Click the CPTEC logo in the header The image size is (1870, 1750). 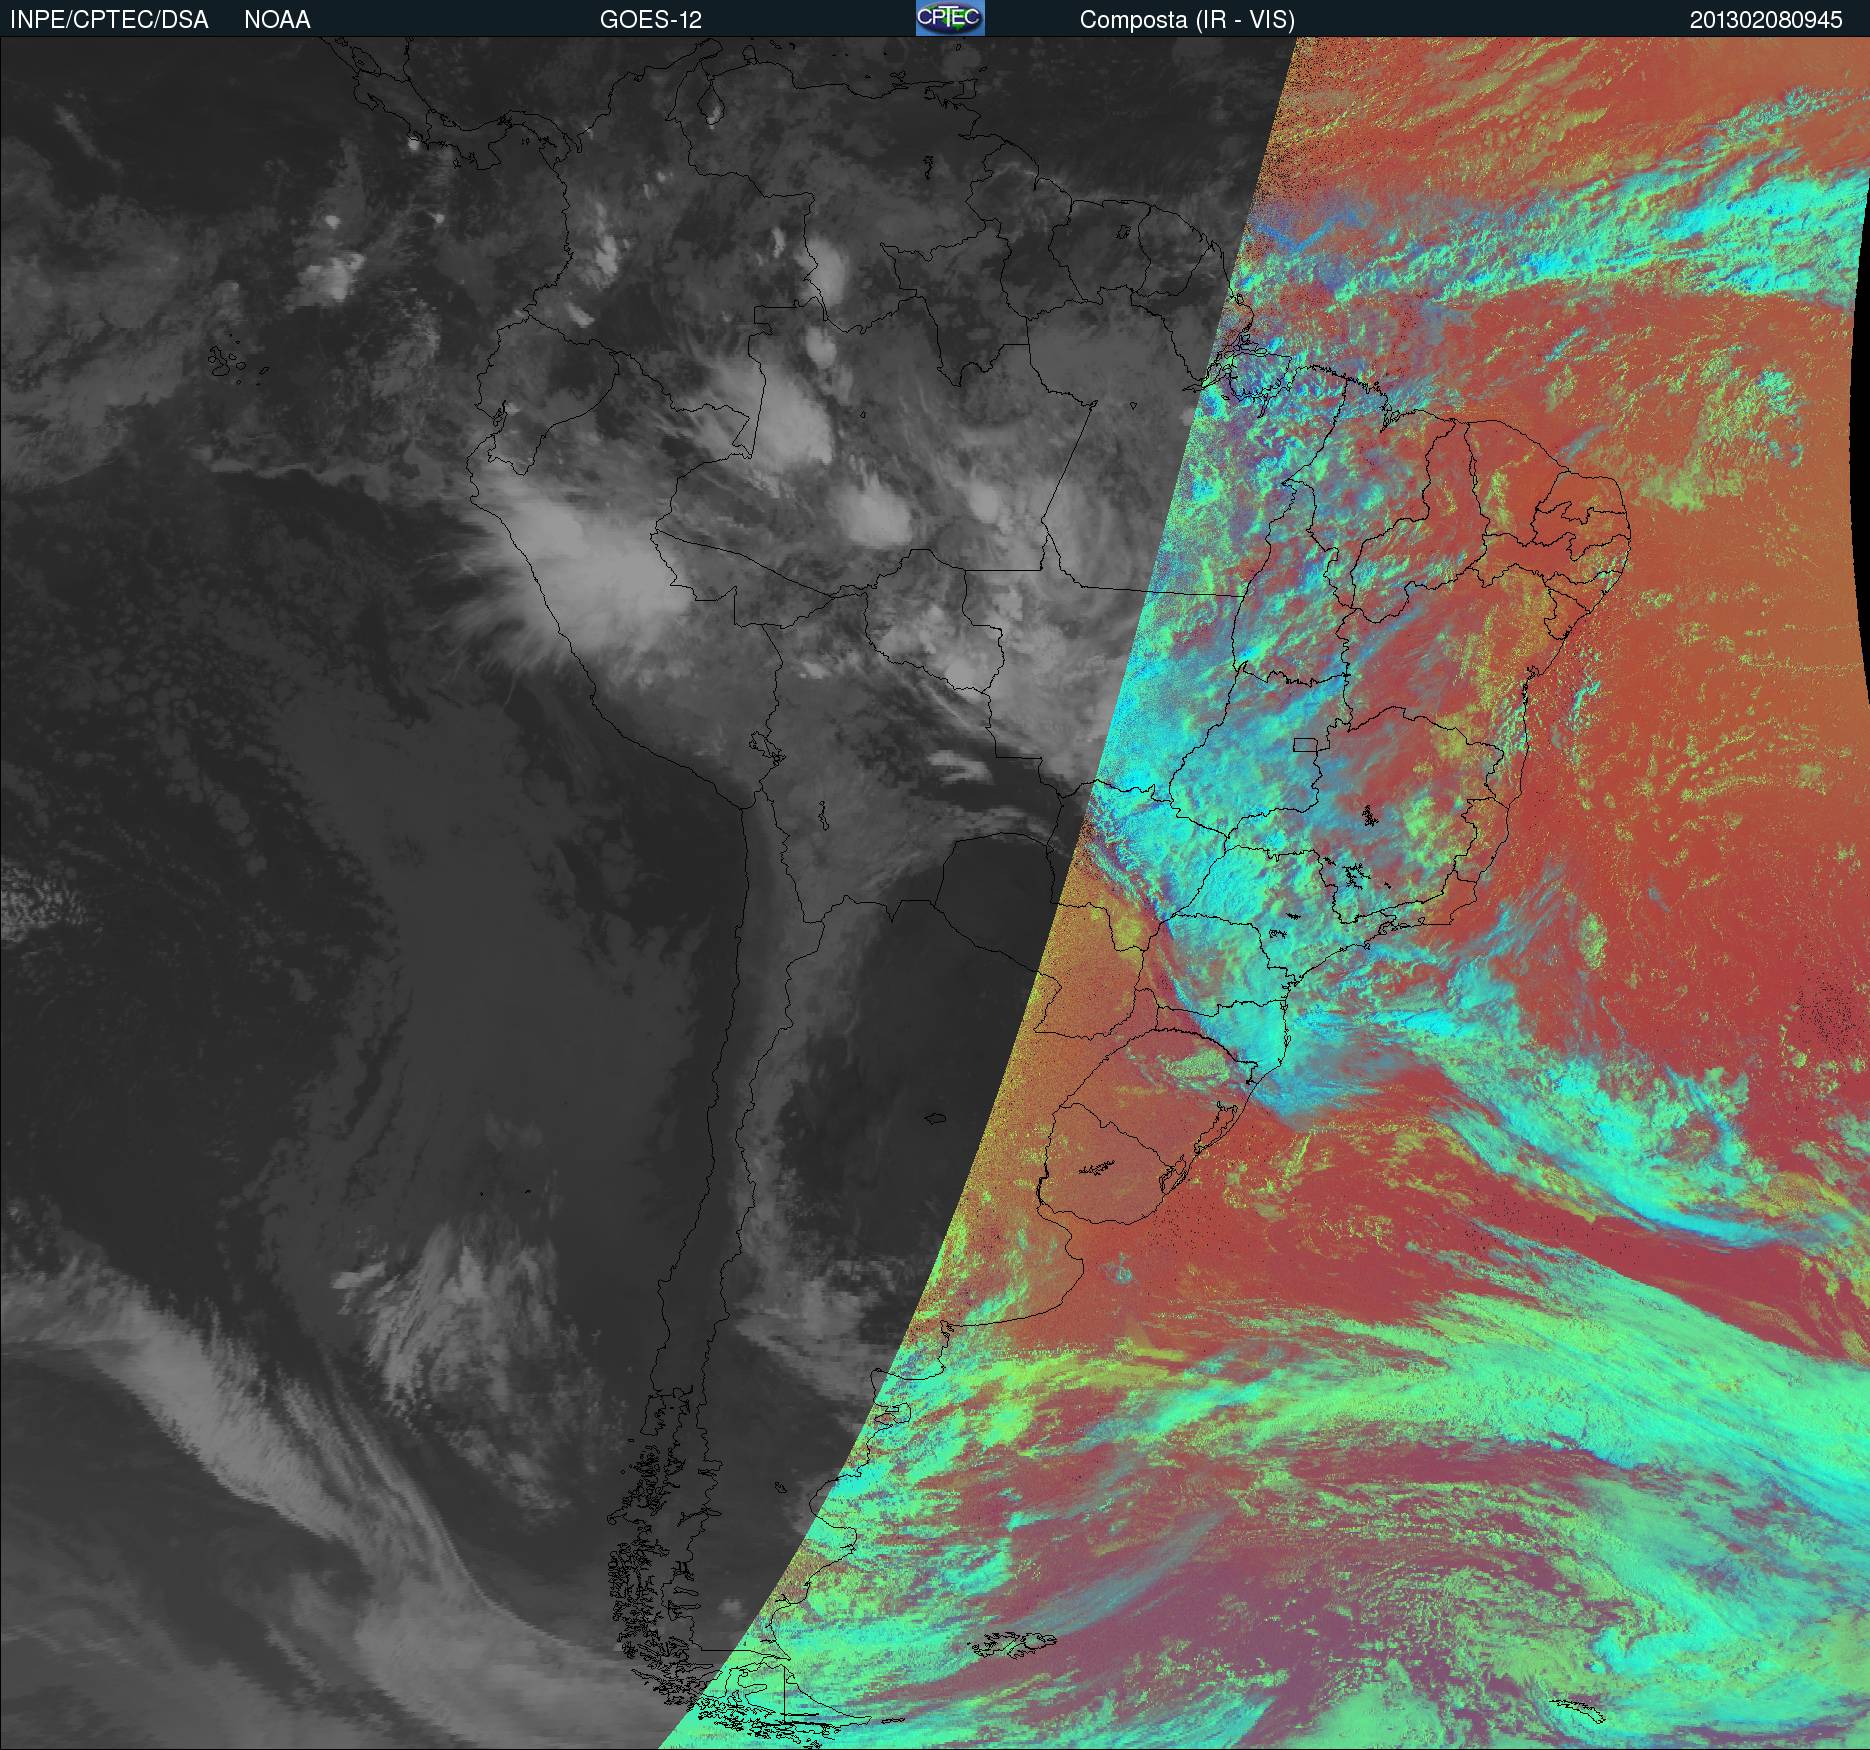click(x=950, y=18)
